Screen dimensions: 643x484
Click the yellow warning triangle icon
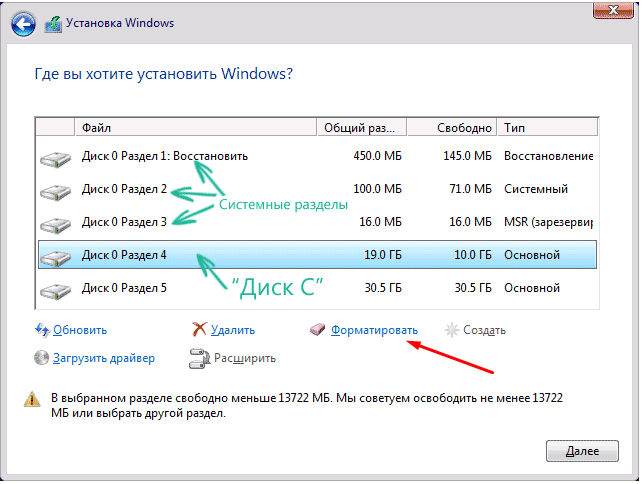coord(32,399)
